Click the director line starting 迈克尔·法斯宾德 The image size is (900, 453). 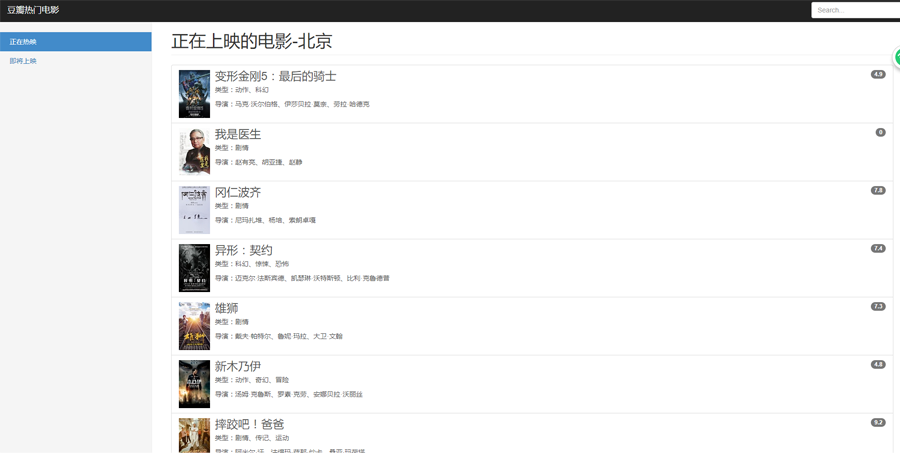pyautogui.click(x=302, y=278)
